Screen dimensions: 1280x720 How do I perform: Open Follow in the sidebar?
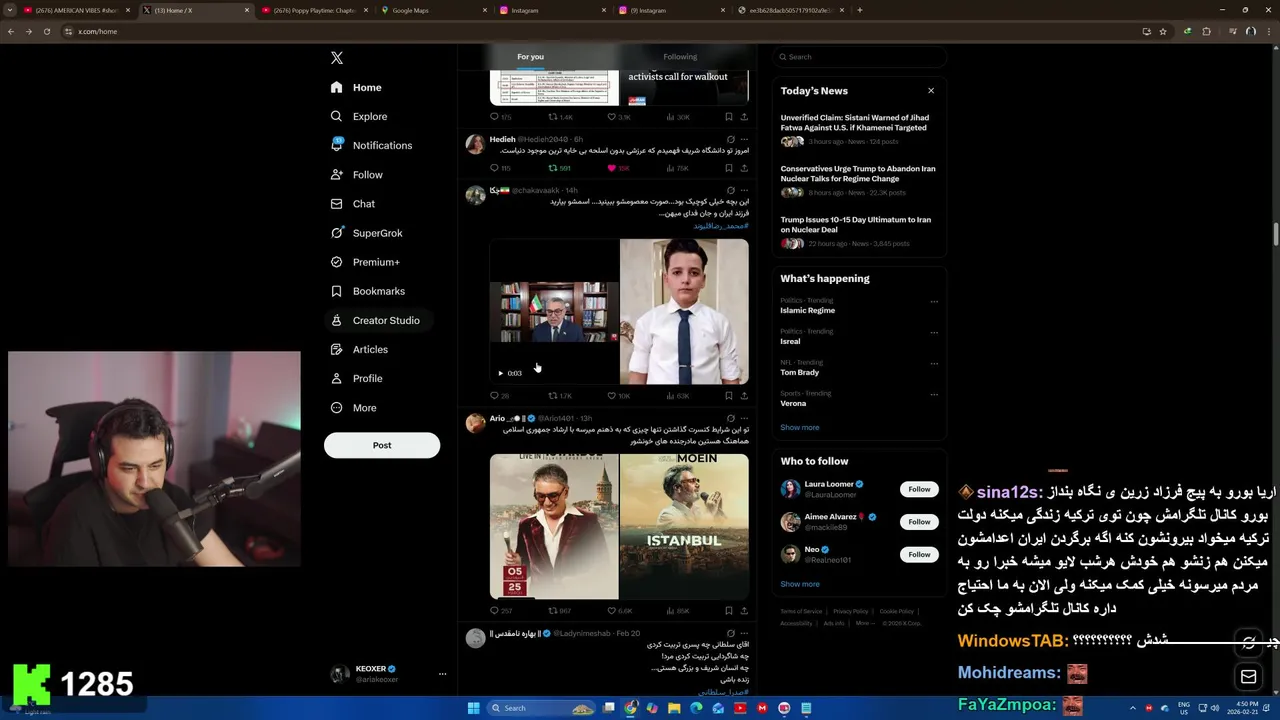click(356, 175)
